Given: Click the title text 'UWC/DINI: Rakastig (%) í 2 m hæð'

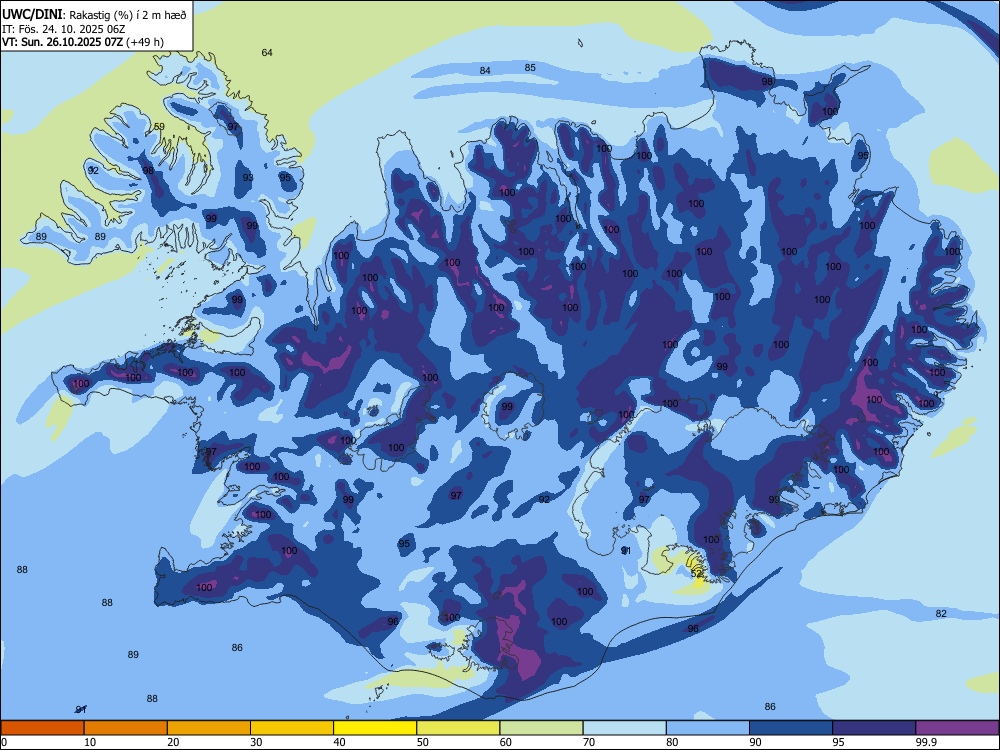Looking at the screenshot, I should pyautogui.click(x=94, y=14).
